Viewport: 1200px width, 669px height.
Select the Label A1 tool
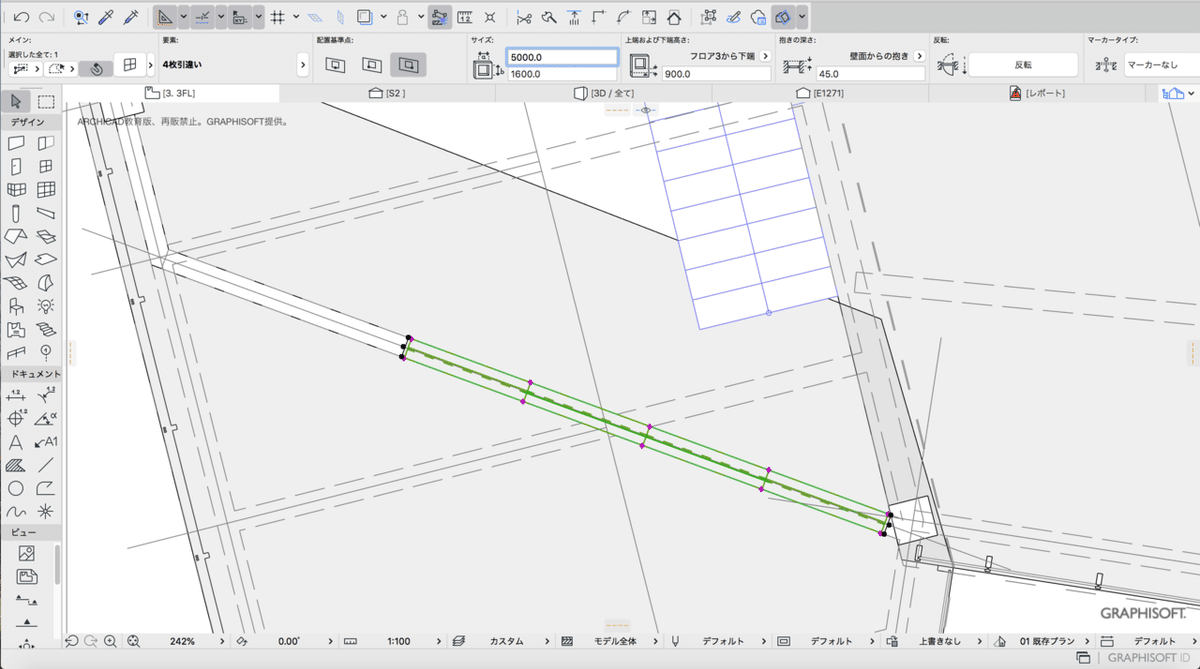(x=45, y=442)
